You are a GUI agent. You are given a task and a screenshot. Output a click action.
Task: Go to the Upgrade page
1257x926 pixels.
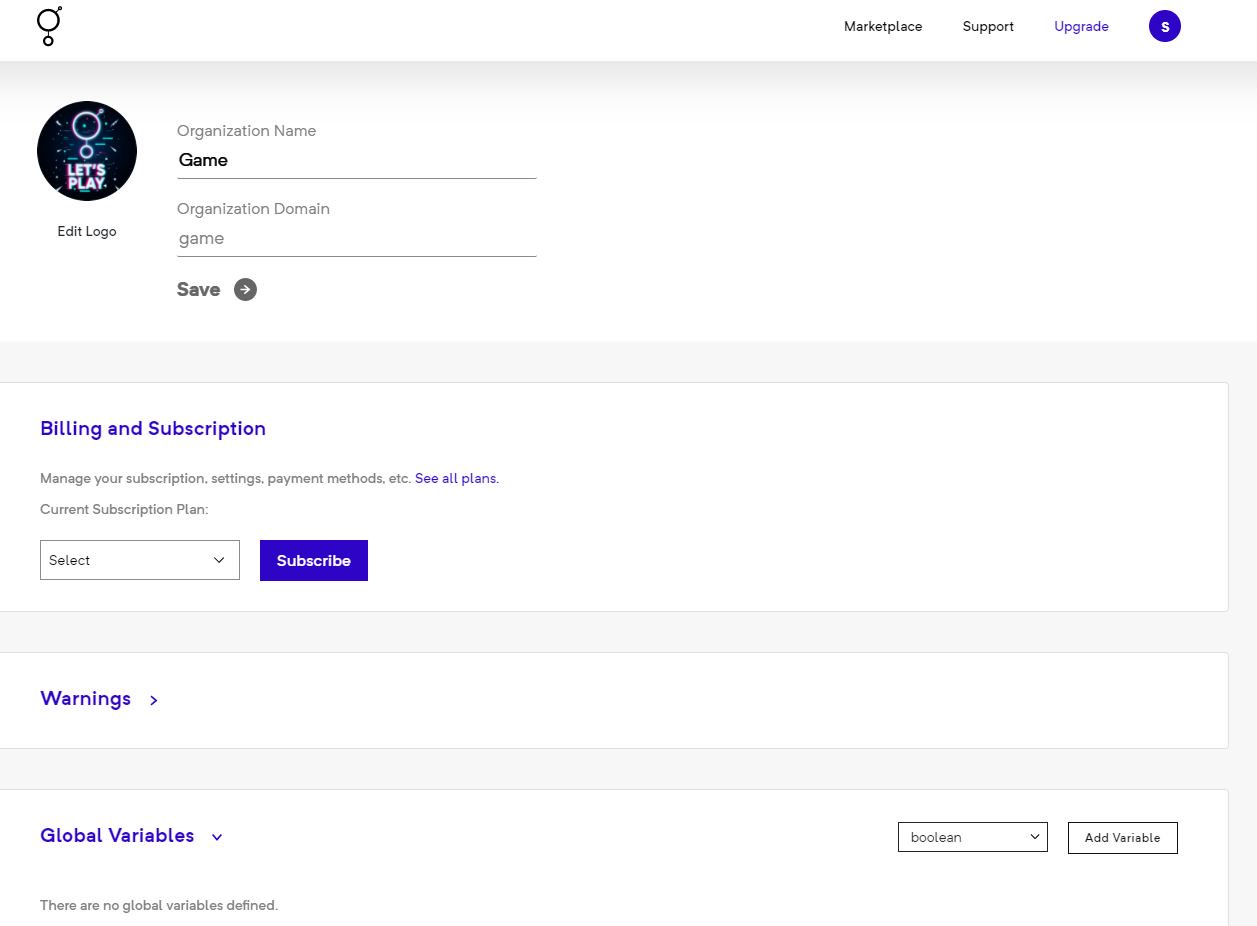[x=1081, y=27]
